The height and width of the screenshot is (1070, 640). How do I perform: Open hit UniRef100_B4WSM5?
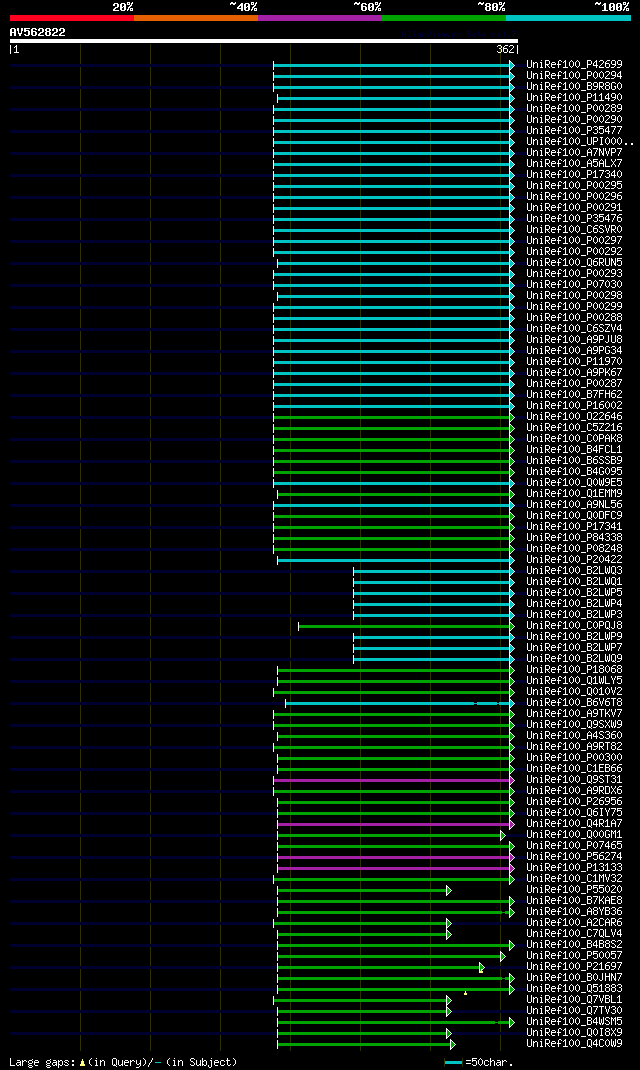[x=574, y=1022]
